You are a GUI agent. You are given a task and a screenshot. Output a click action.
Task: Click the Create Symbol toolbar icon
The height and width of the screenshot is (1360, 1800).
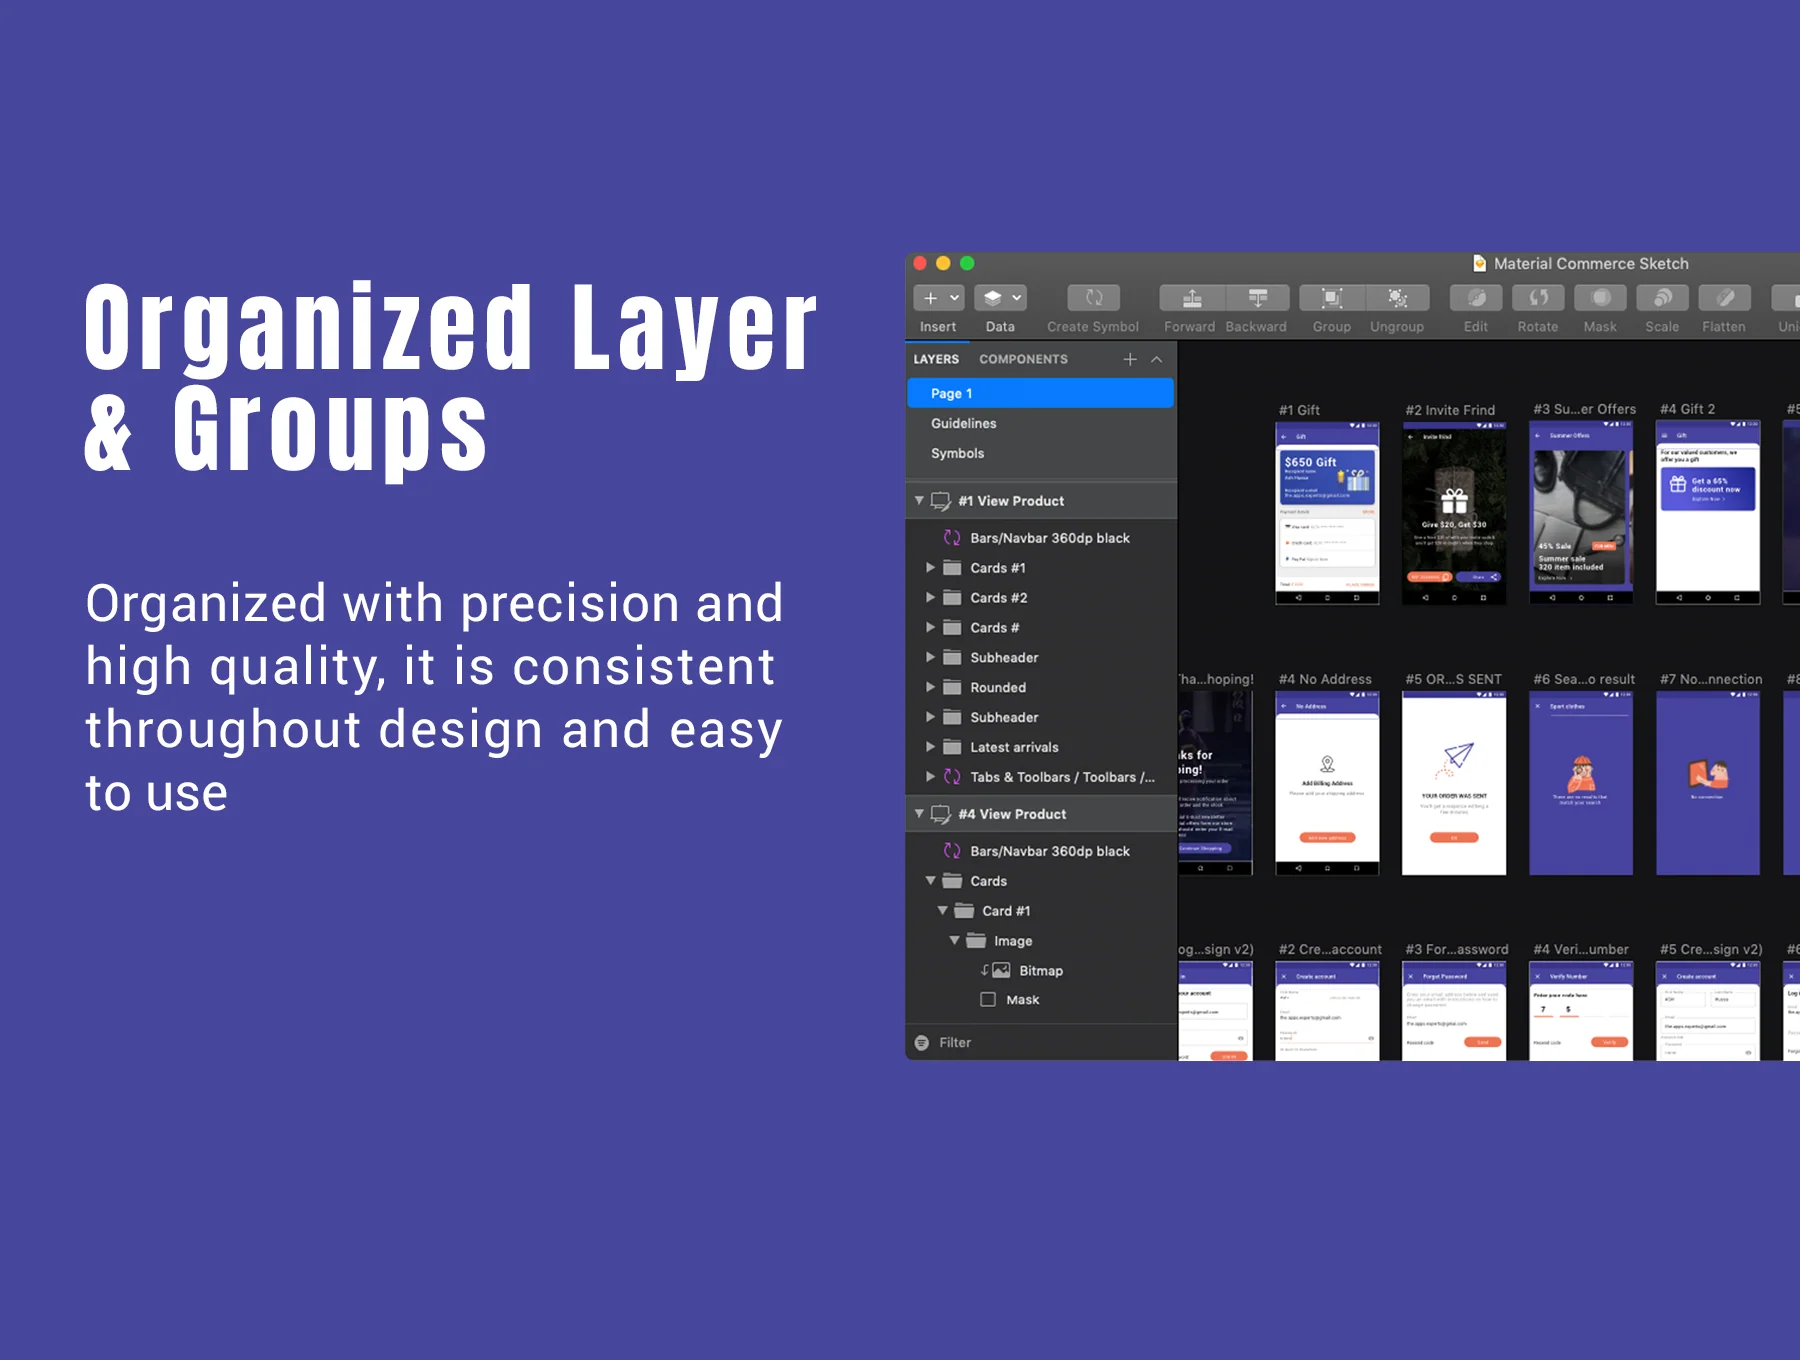[x=1093, y=298]
